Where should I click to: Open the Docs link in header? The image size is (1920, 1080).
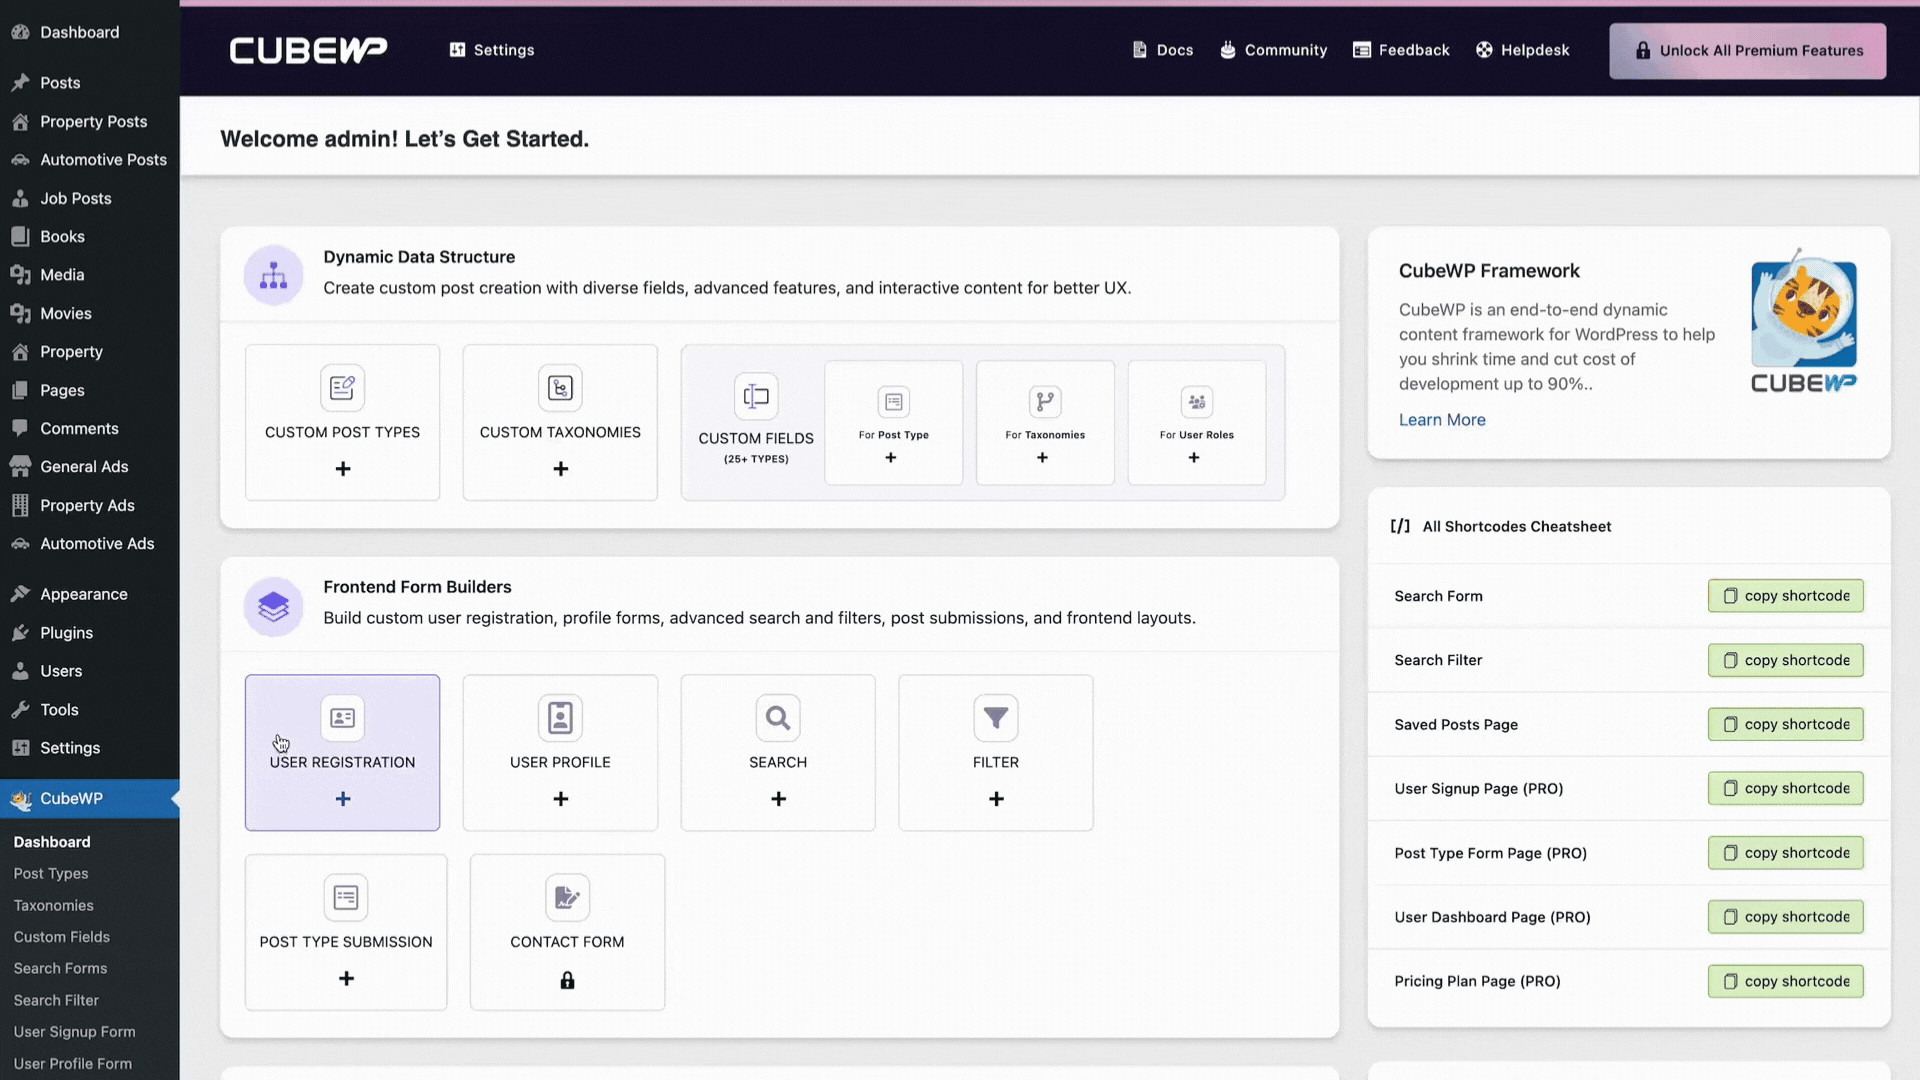point(1163,50)
